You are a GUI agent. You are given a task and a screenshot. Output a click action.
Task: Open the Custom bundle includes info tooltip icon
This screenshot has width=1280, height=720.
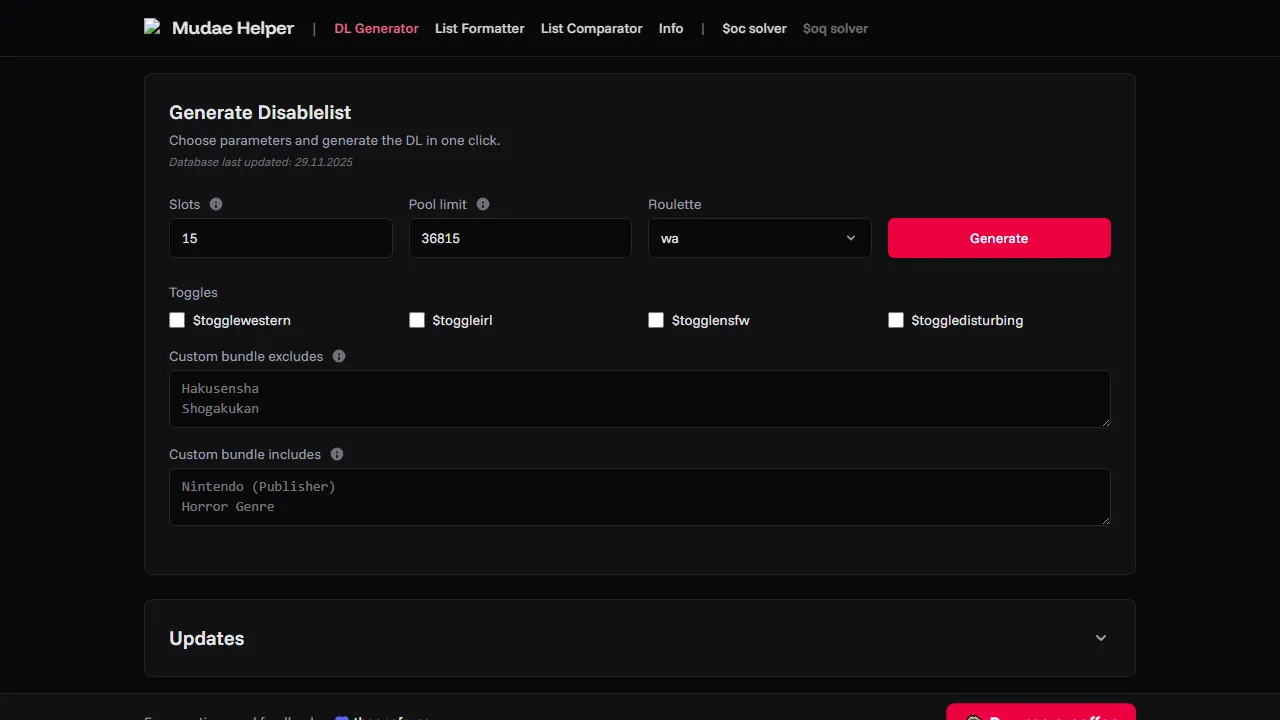tap(337, 454)
